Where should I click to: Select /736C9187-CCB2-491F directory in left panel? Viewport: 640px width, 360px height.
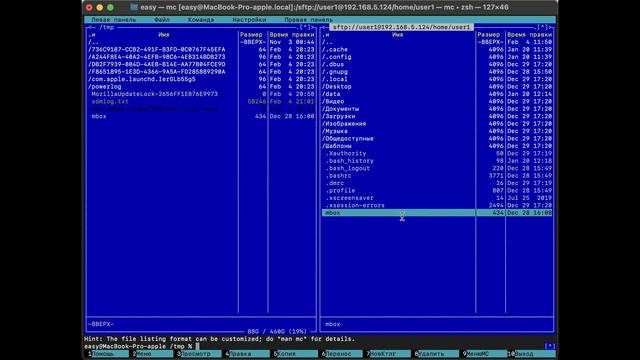tap(201, 49)
